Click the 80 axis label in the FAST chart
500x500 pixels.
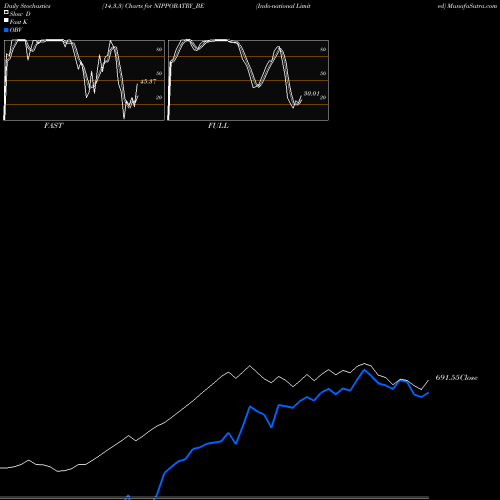pos(159,49)
